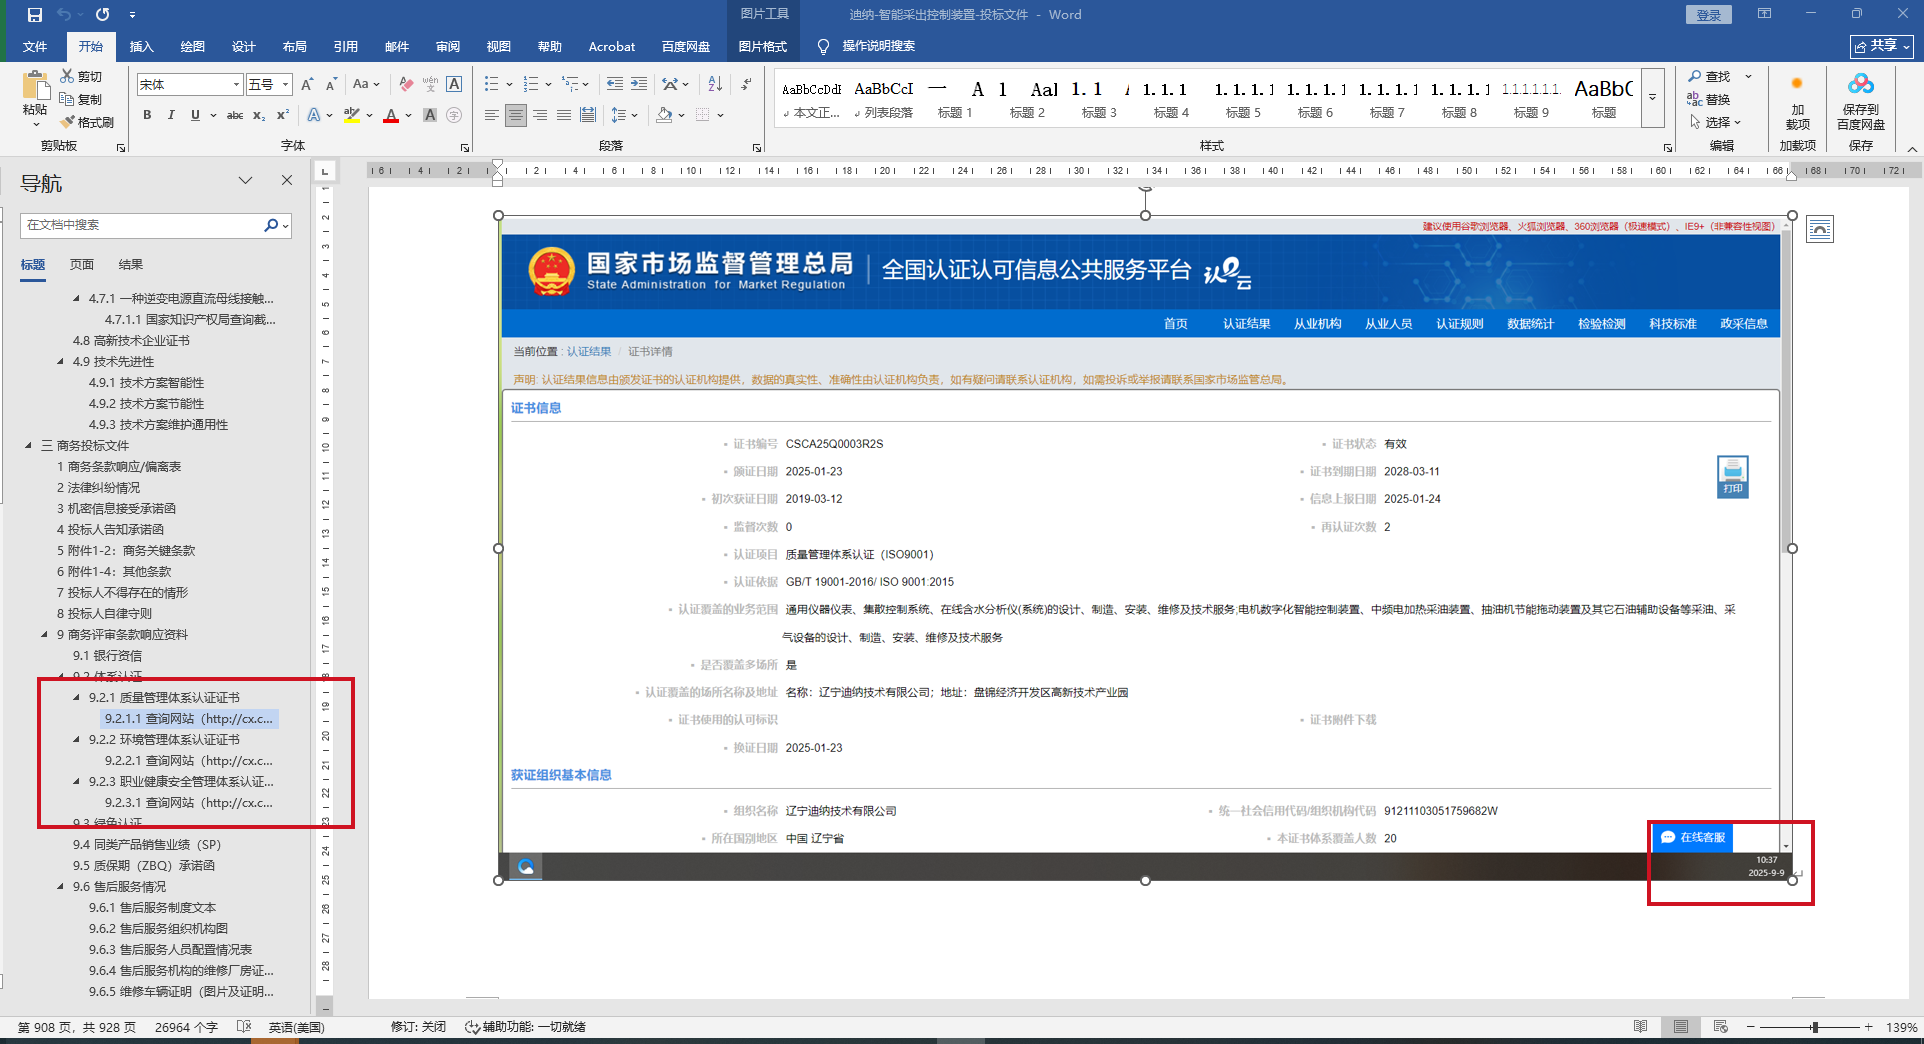Apply the yellow text highlight color
The image size is (1924, 1044).
[352, 116]
